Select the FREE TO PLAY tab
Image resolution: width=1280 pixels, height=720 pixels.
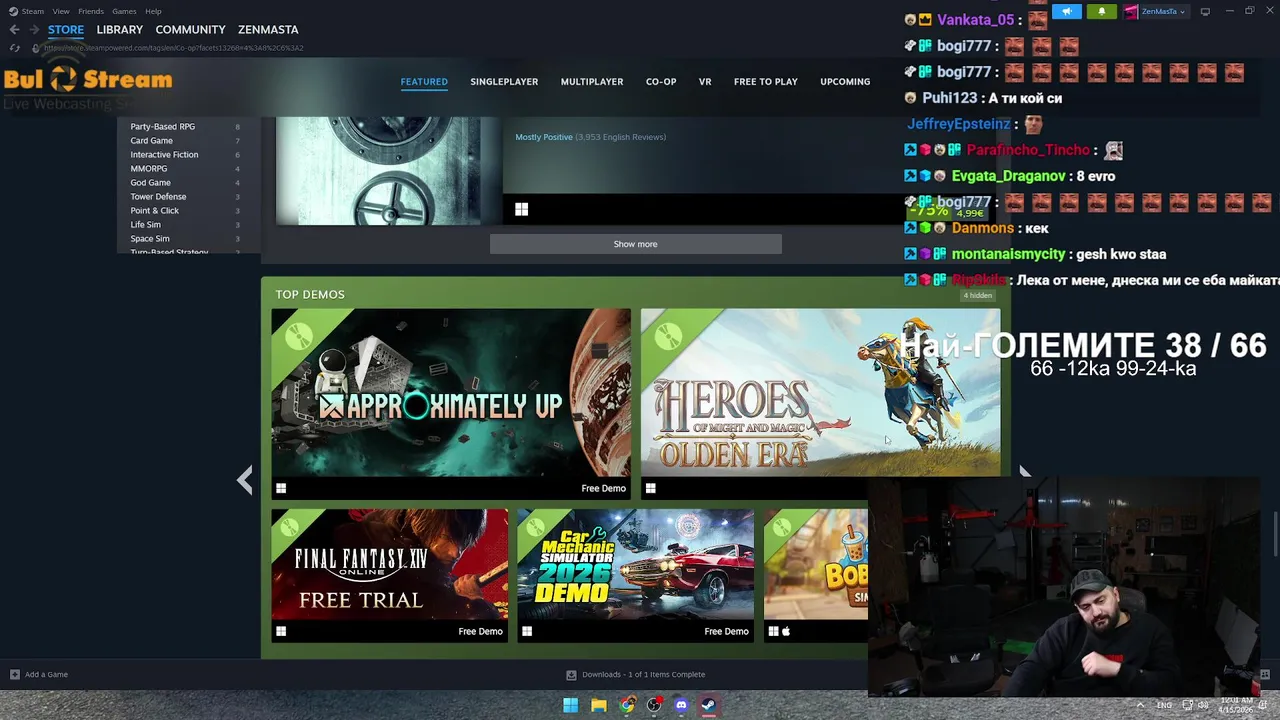[766, 82]
